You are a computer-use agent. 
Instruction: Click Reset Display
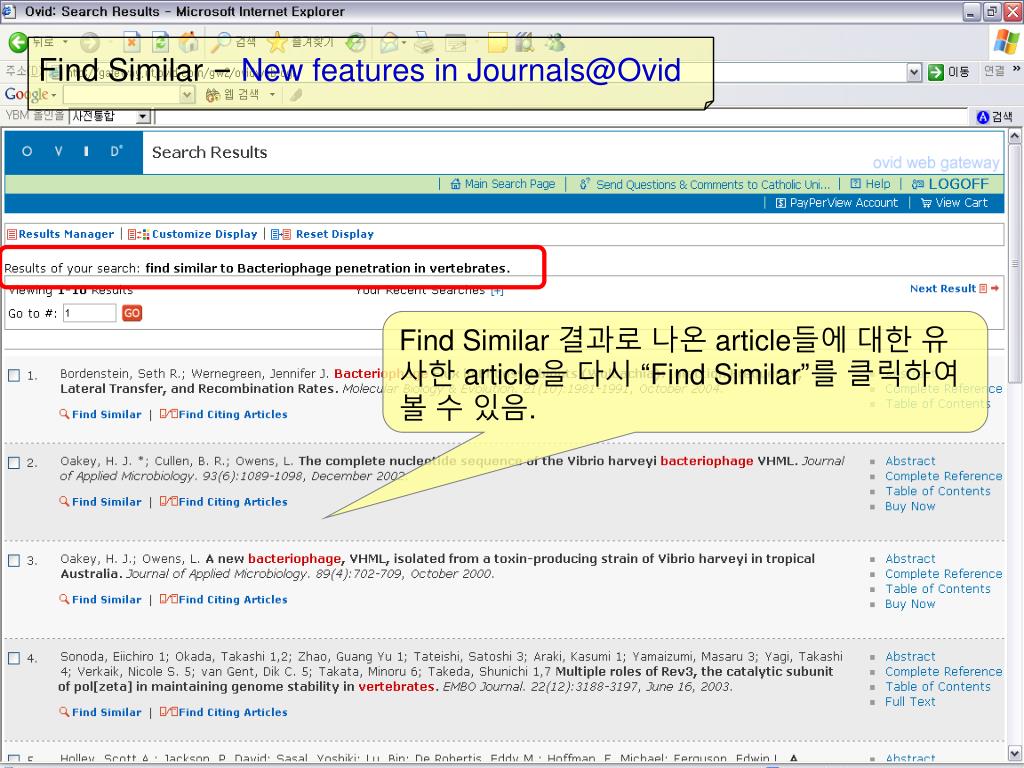tap(323, 234)
